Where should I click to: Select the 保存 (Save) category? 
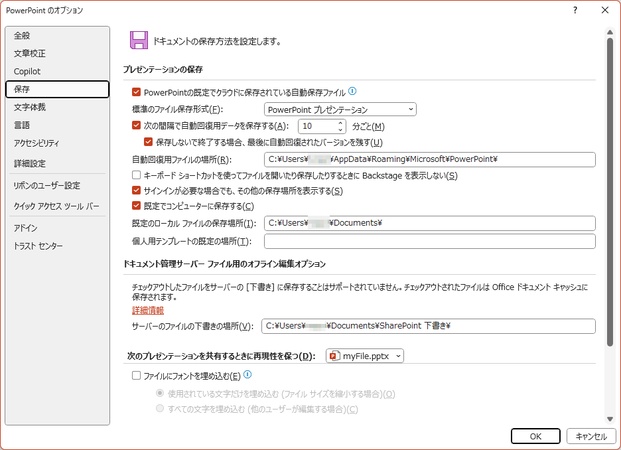pyautogui.click(x=57, y=89)
